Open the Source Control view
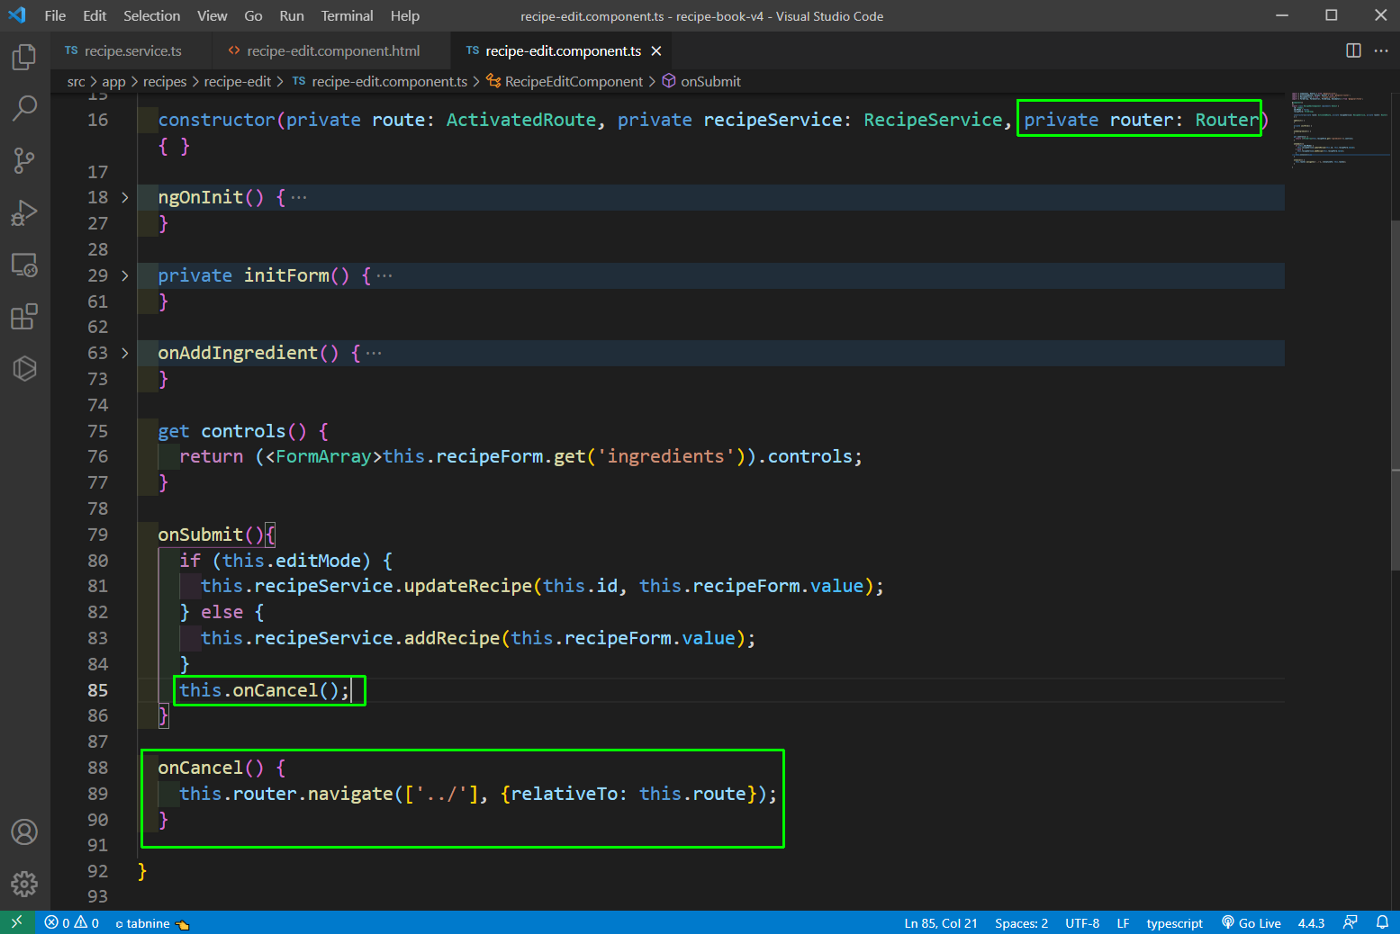This screenshot has width=1400, height=934. (x=24, y=160)
